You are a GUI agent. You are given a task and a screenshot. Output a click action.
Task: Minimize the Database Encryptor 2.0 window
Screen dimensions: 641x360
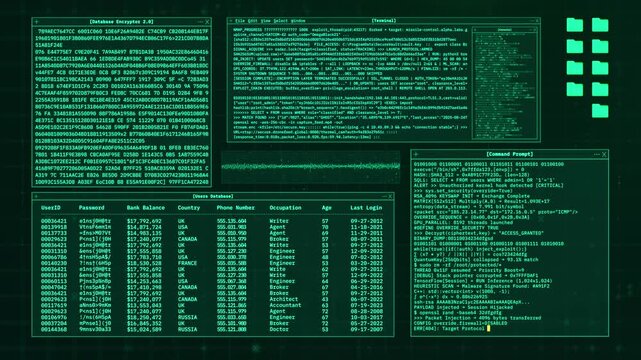click(200, 22)
